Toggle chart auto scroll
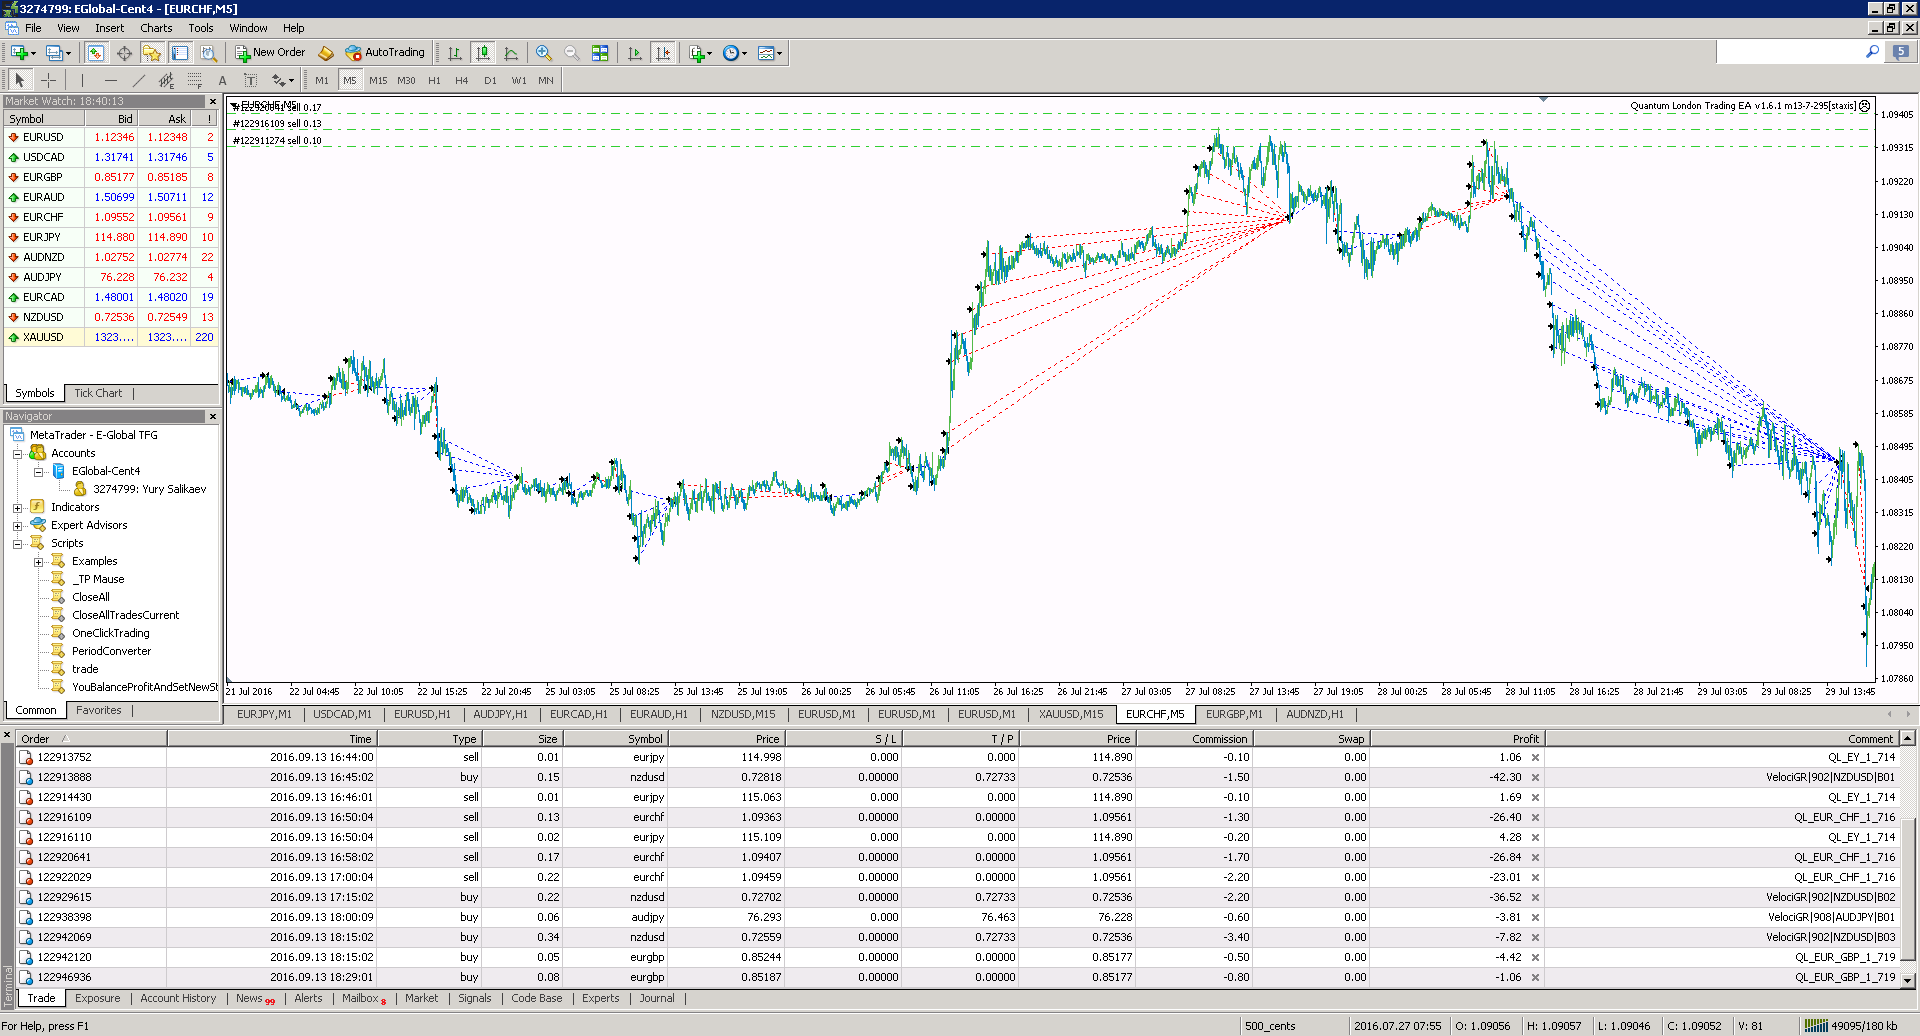Screen dimensions: 1920x1036 (x=634, y=53)
